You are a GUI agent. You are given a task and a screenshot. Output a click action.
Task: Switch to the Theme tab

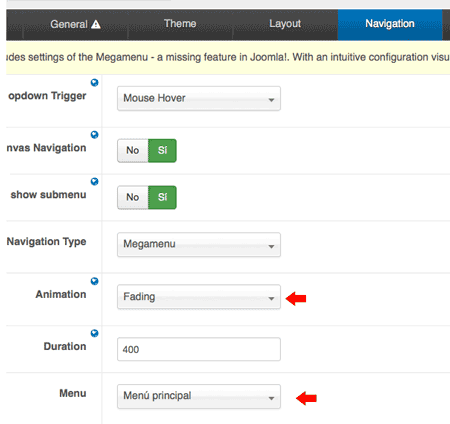point(180,24)
